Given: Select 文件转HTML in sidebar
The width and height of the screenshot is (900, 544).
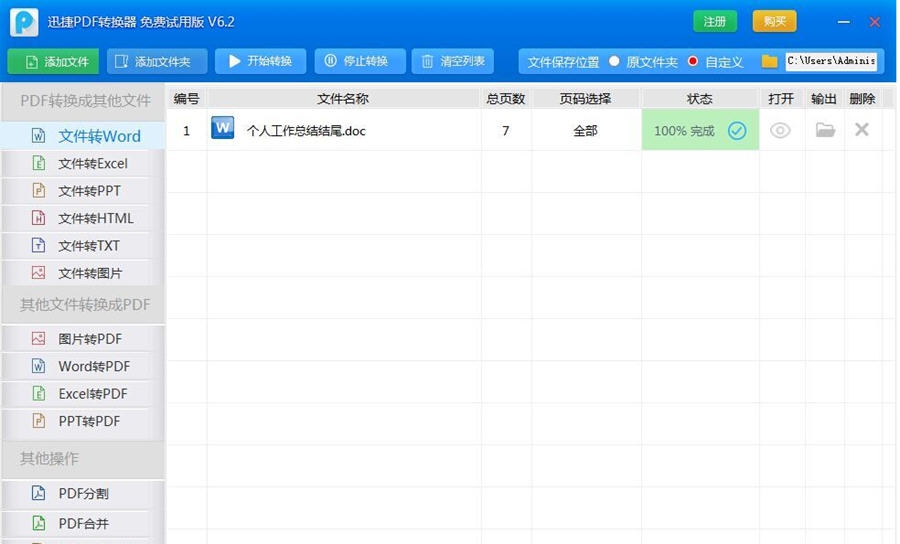Looking at the screenshot, I should (84, 218).
